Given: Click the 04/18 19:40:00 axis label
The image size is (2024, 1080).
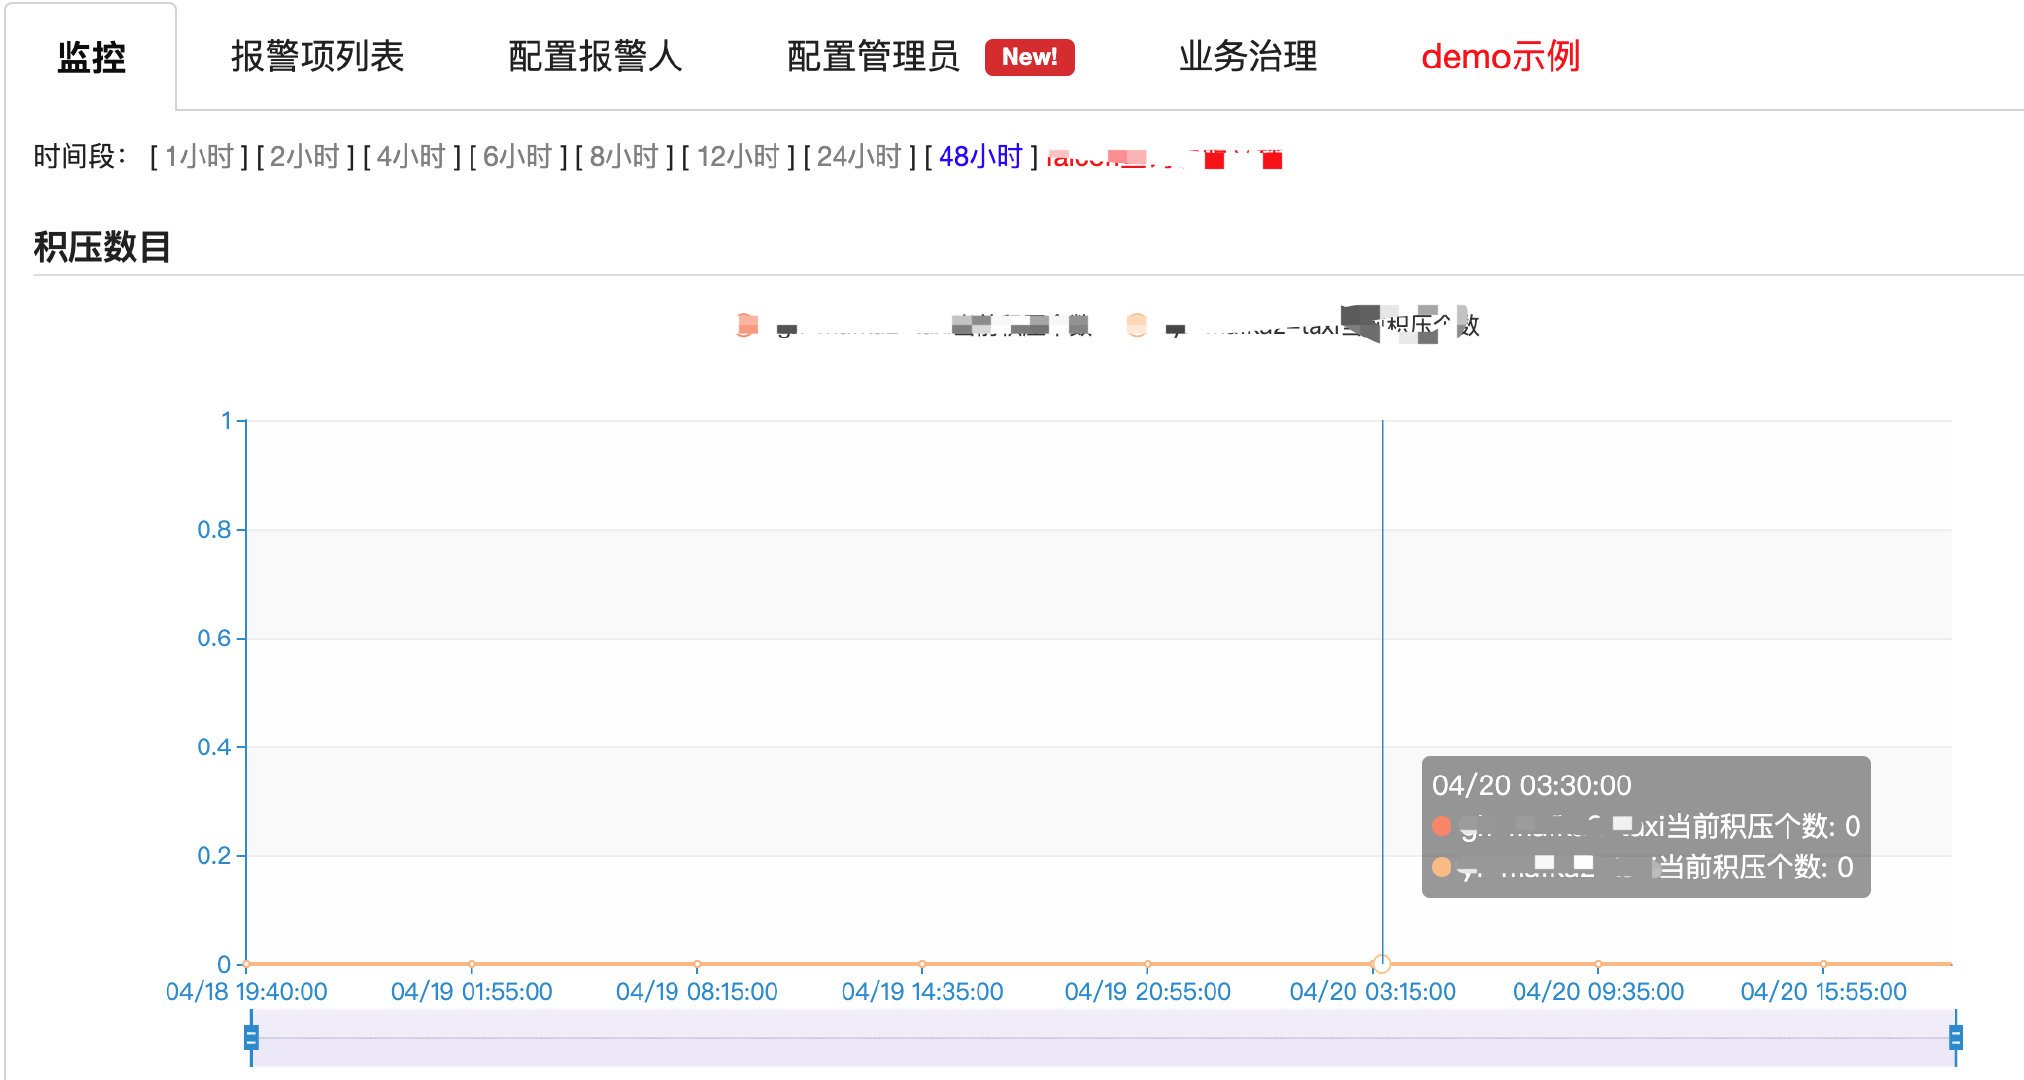Looking at the screenshot, I should click(x=246, y=992).
